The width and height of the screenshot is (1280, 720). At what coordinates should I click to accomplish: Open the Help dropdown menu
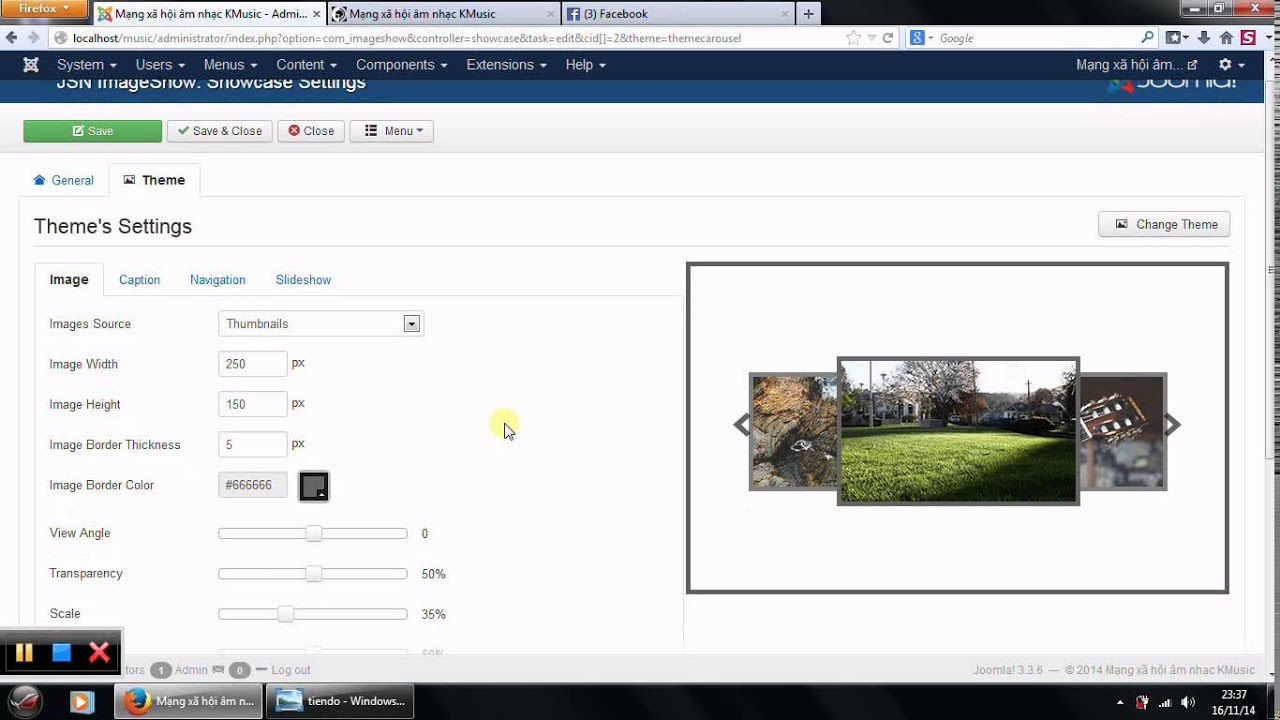(x=586, y=64)
